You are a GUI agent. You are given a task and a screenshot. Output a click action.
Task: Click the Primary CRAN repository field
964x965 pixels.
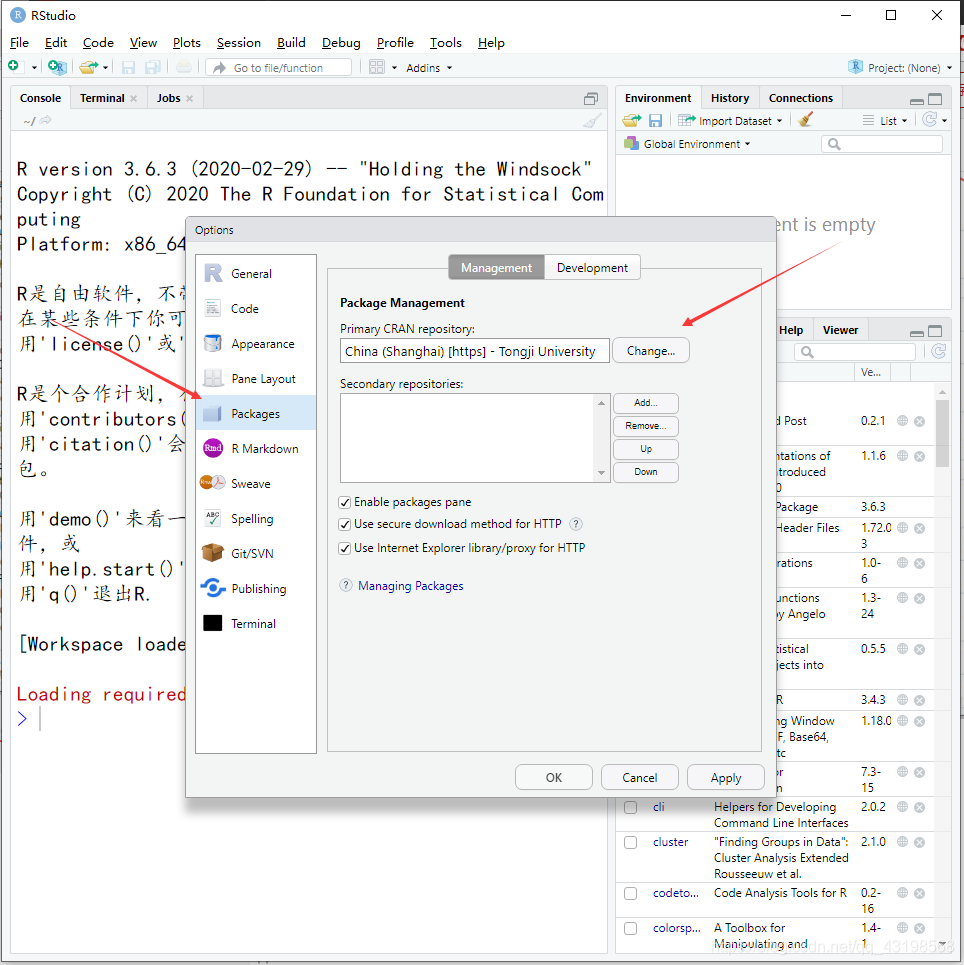[x=475, y=351]
